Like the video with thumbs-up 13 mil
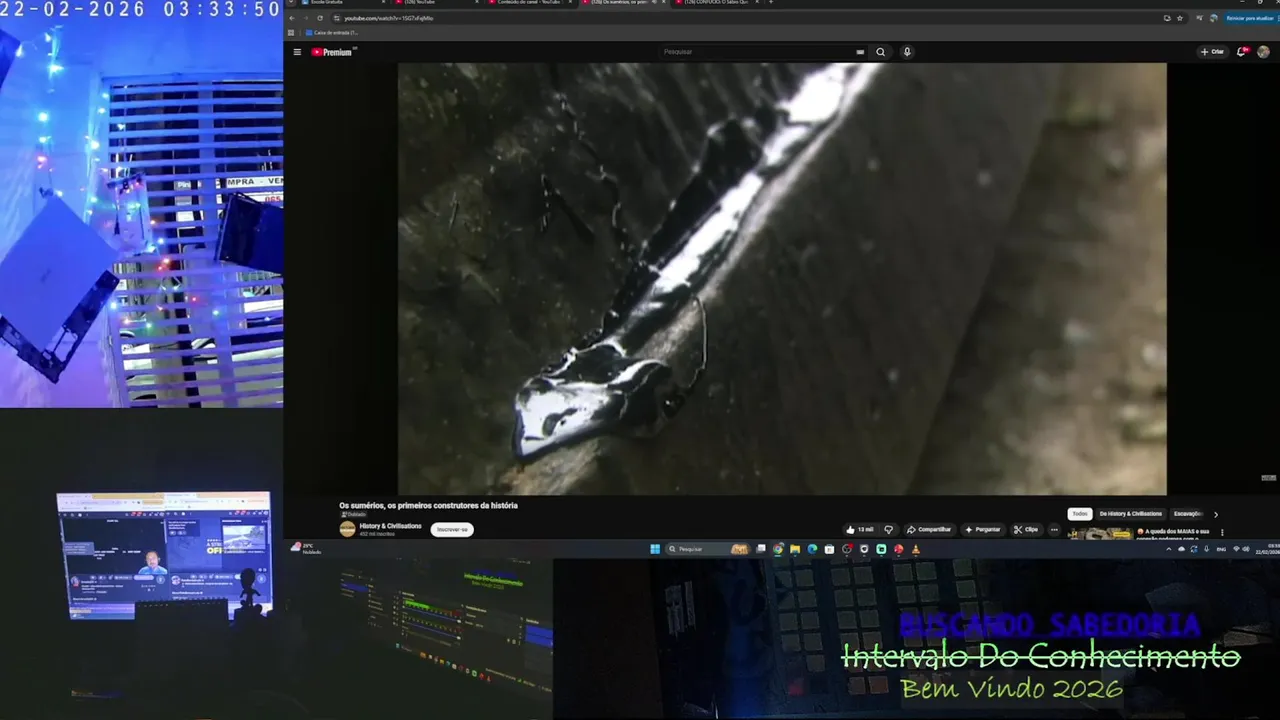The width and height of the screenshot is (1280, 720). point(859,529)
